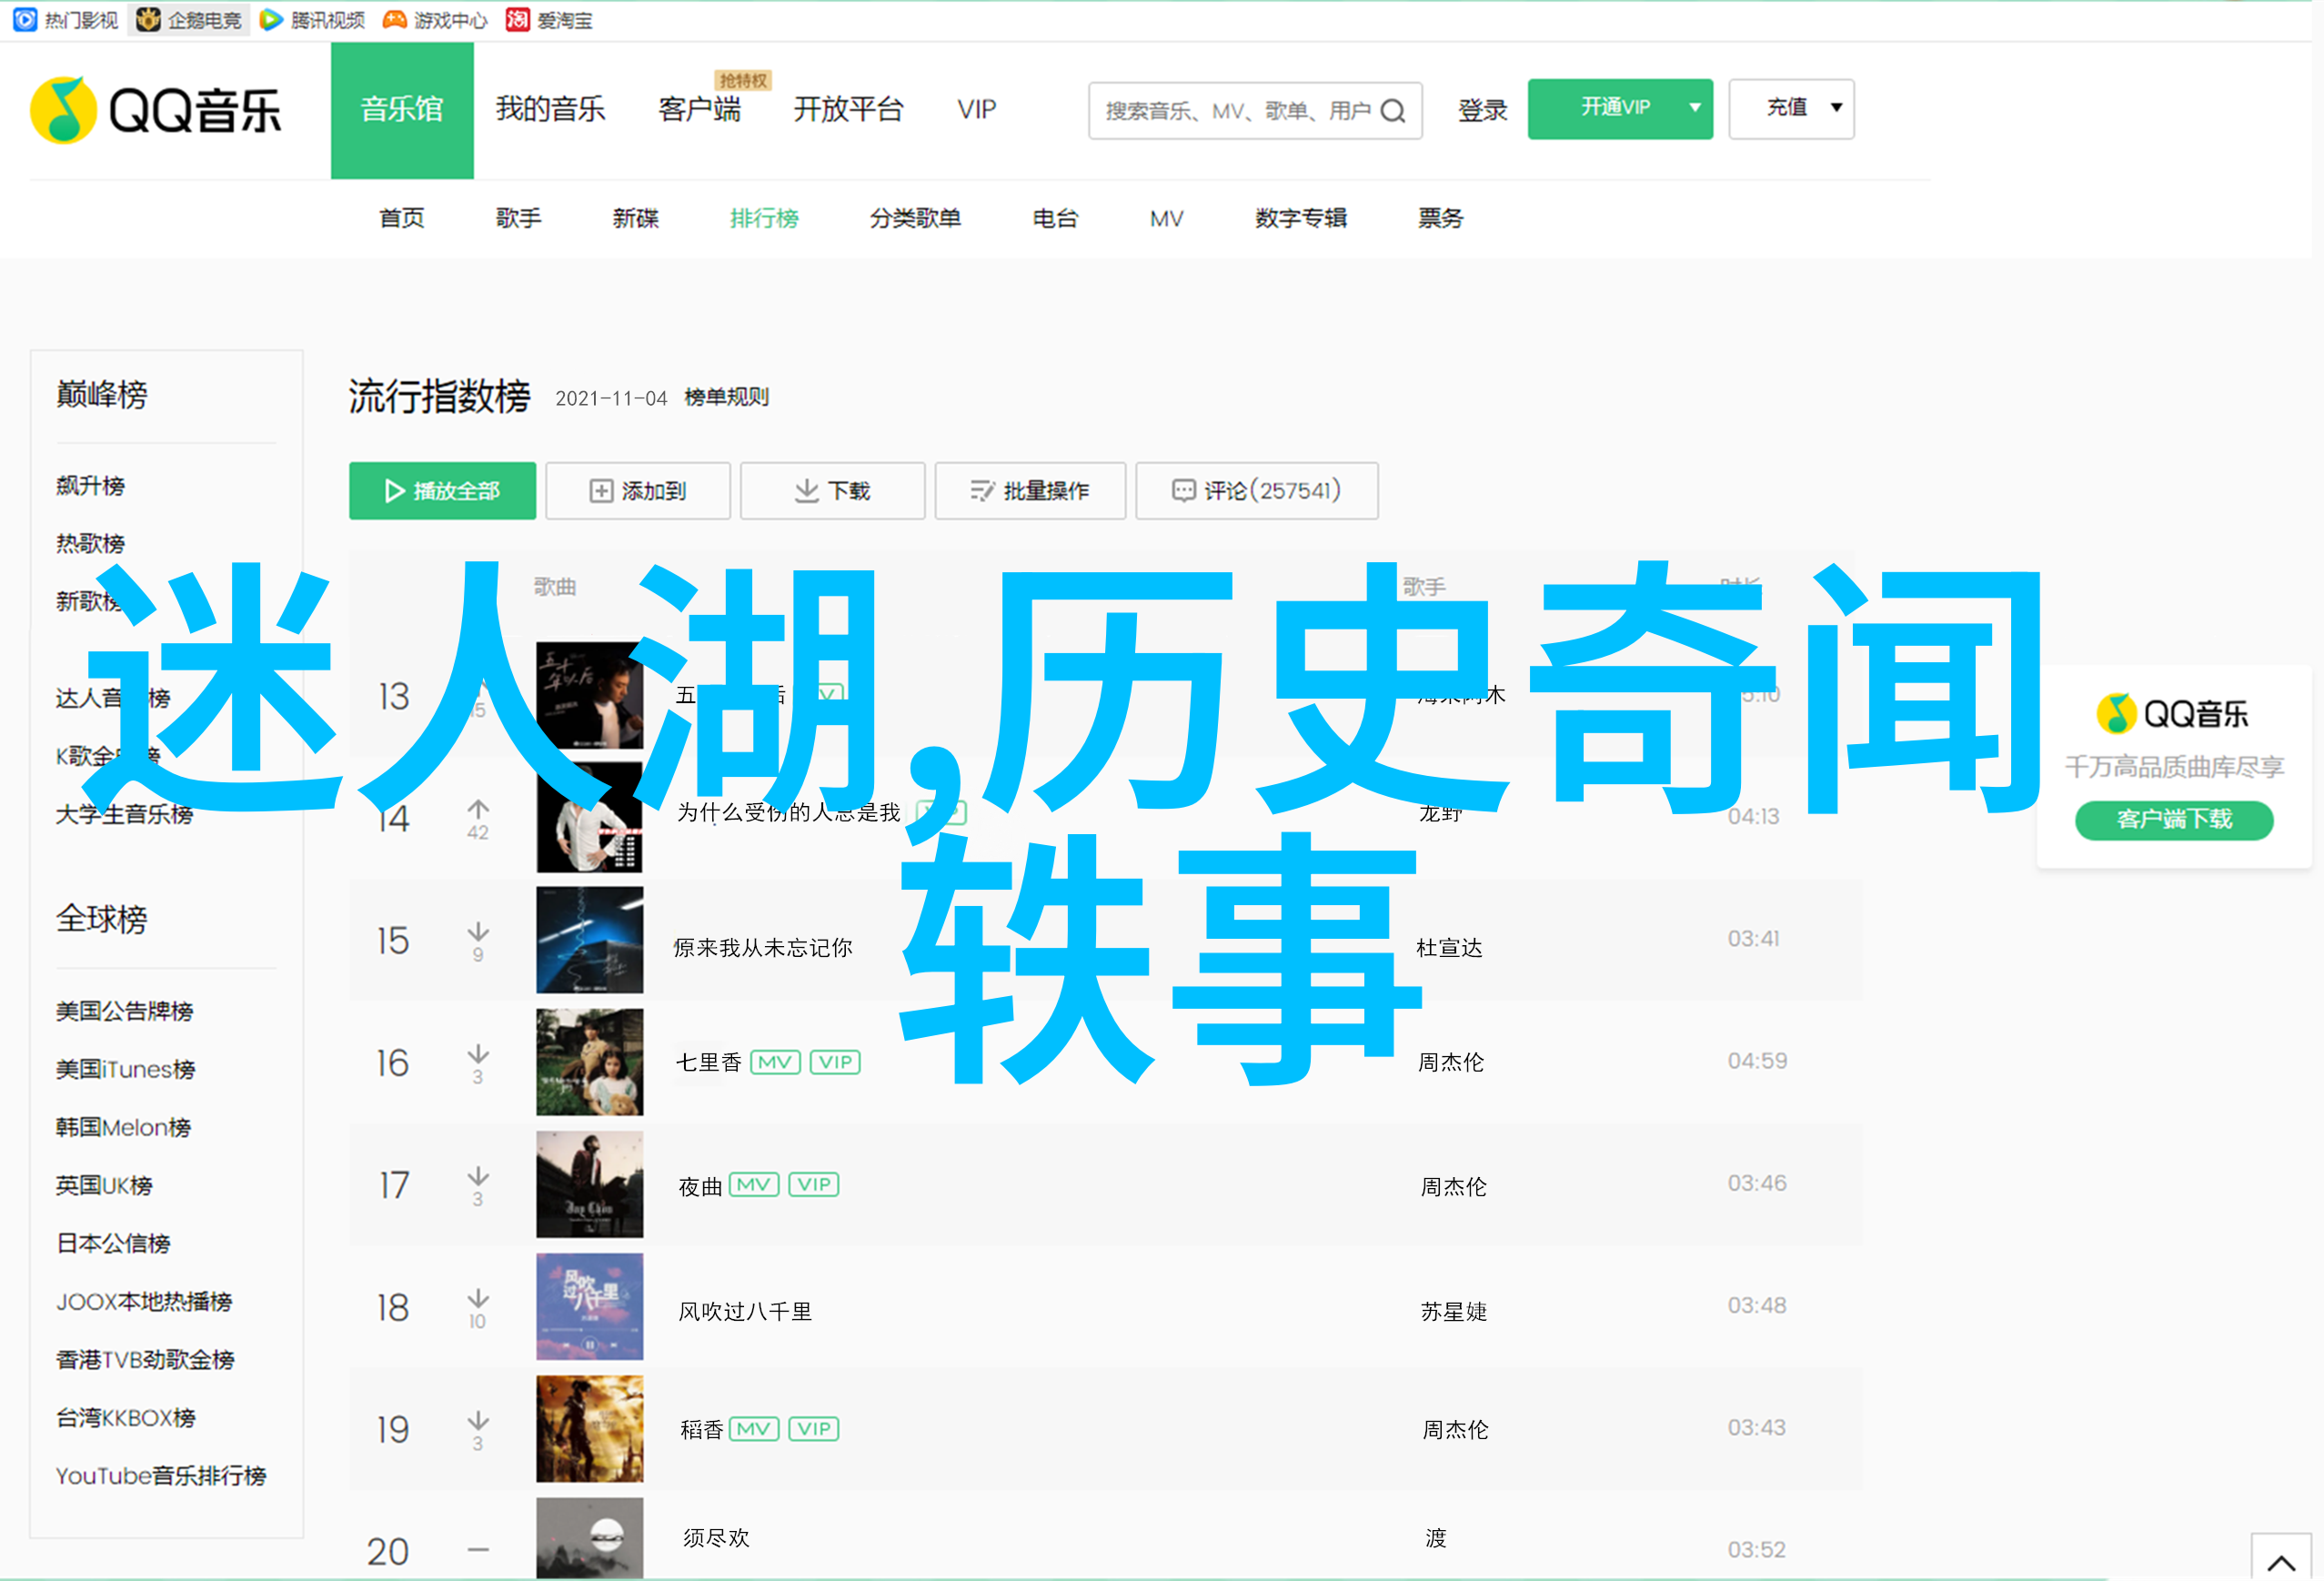Open 榜单规则 link
This screenshot has height=1581, width=2324.
click(726, 397)
